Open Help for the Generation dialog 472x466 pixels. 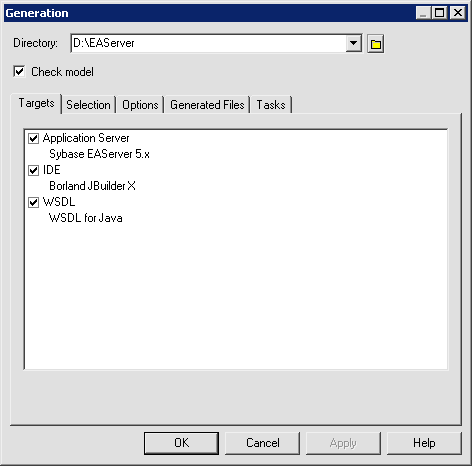click(424, 443)
